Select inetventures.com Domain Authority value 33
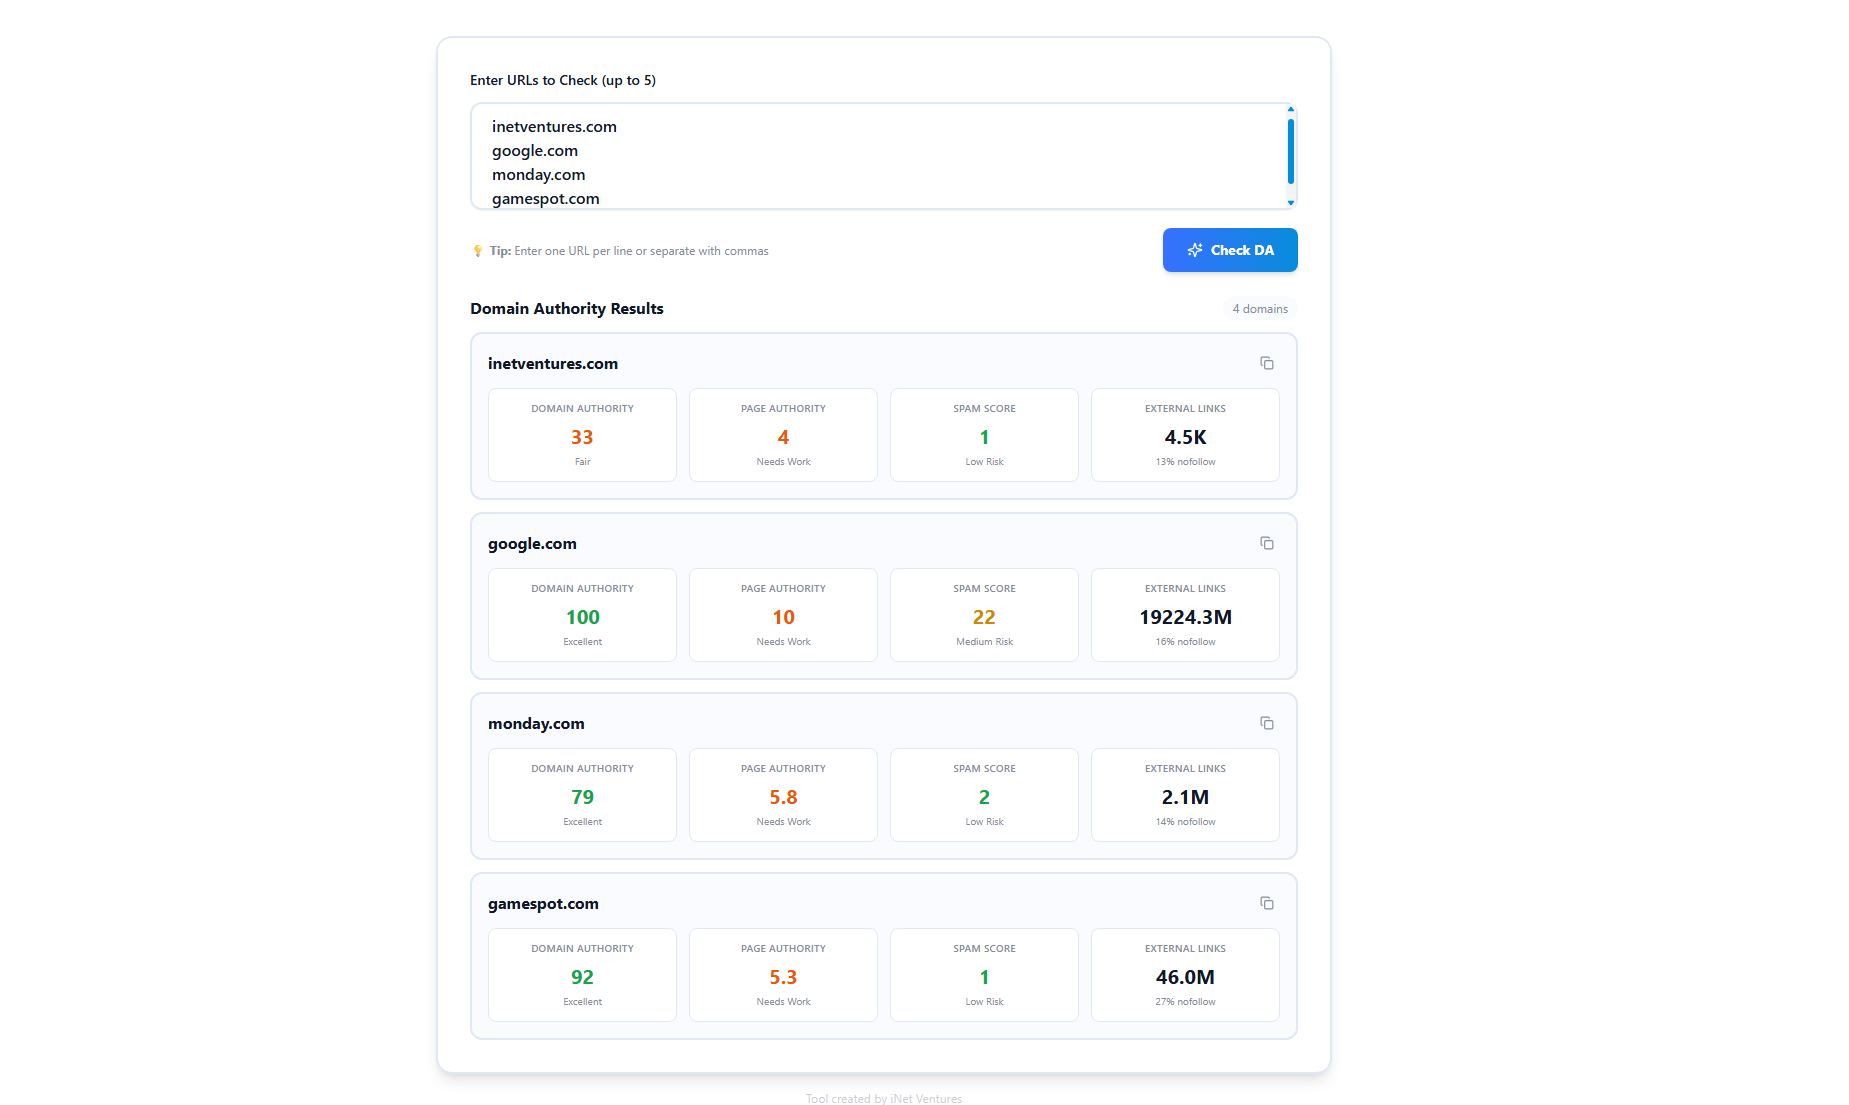This screenshot has height=1105, width=1849. point(582,437)
